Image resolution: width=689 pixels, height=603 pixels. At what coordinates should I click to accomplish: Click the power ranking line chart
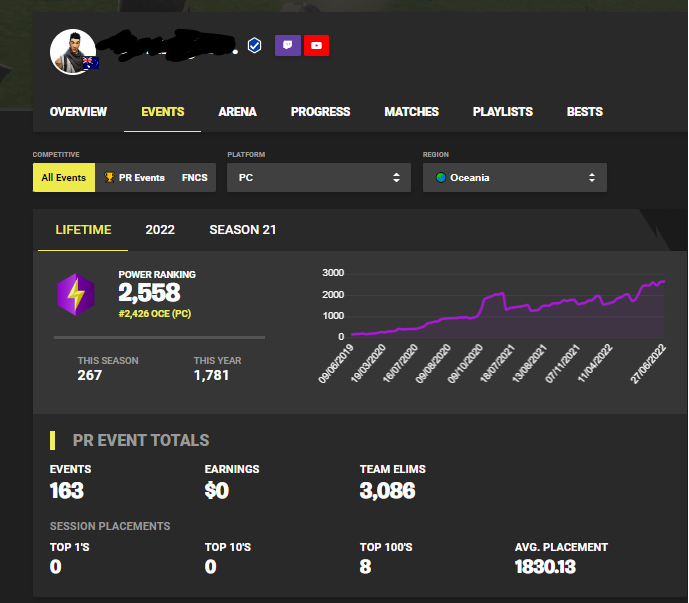(x=508, y=305)
